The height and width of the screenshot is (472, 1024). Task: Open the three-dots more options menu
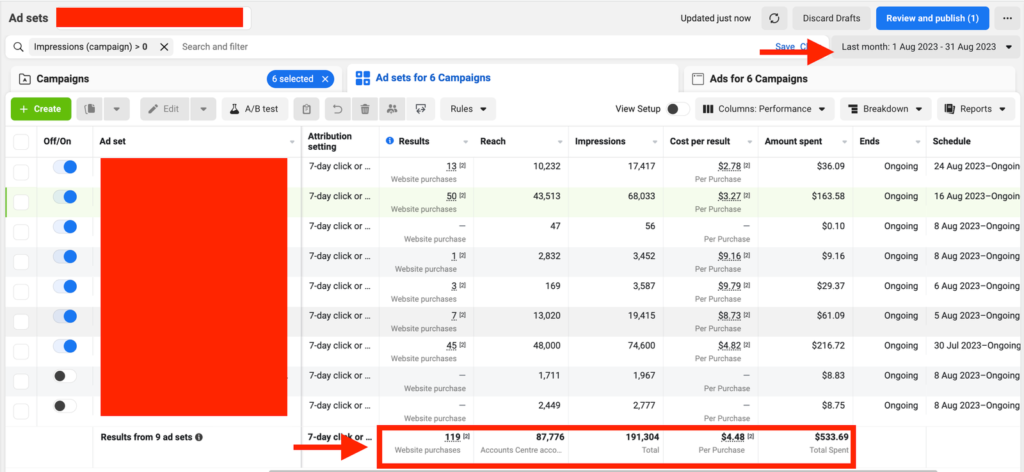click(1006, 18)
